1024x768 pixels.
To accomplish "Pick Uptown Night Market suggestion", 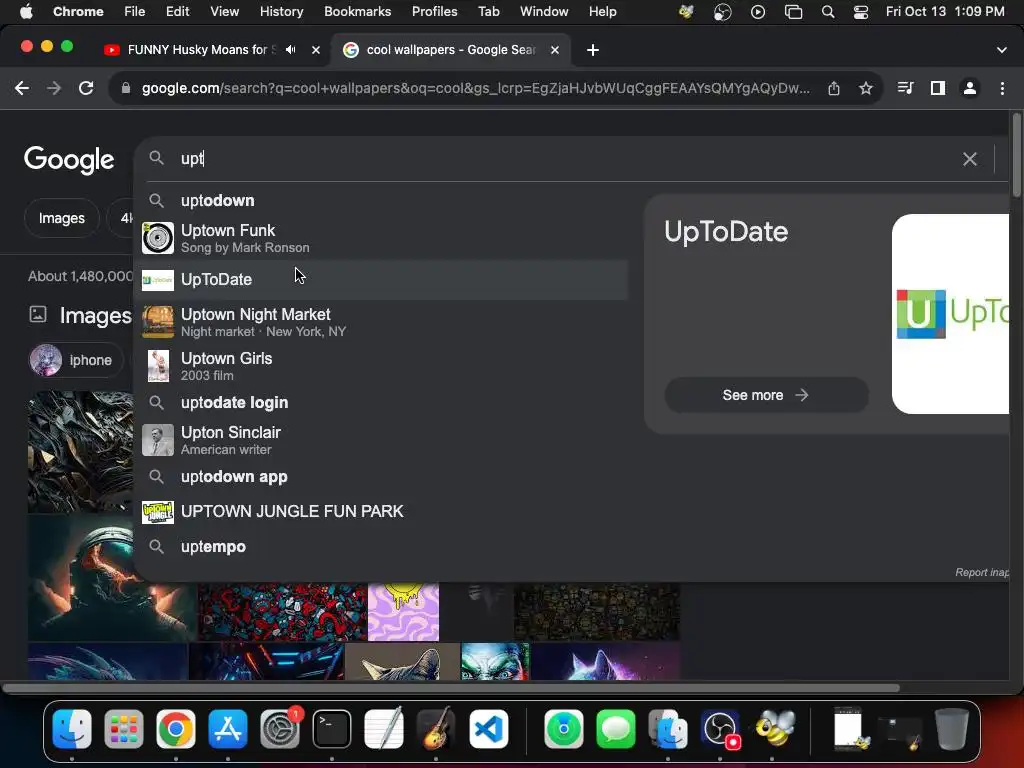I will coord(380,323).
